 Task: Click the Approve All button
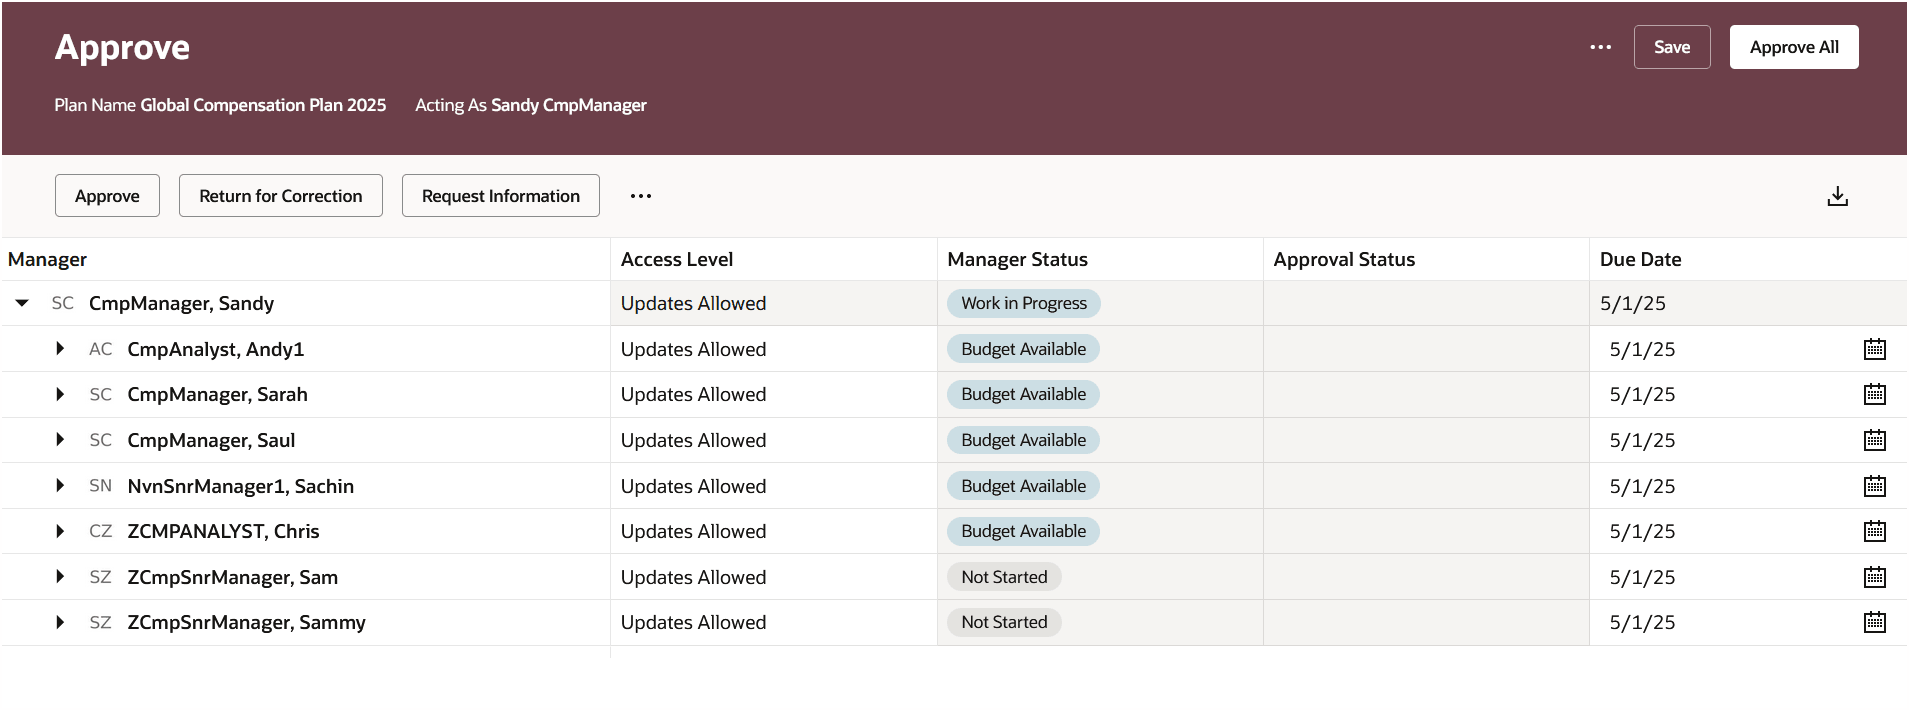tap(1793, 47)
